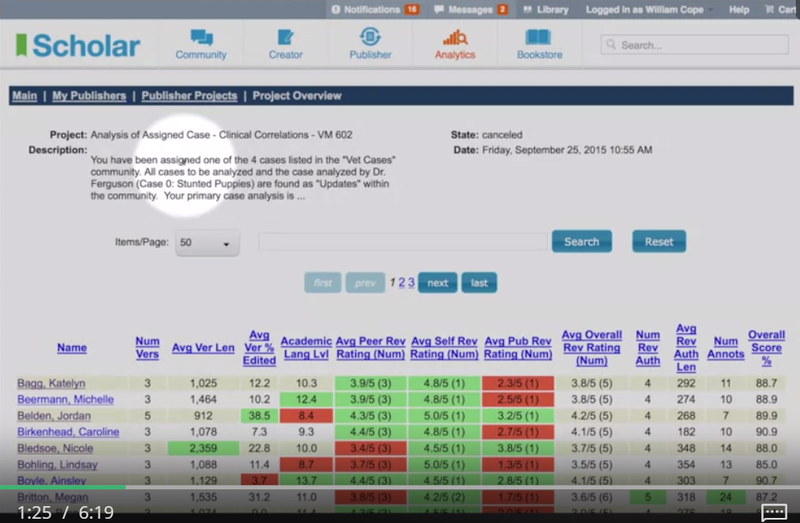Open the Help menu item

pyautogui.click(x=739, y=9)
